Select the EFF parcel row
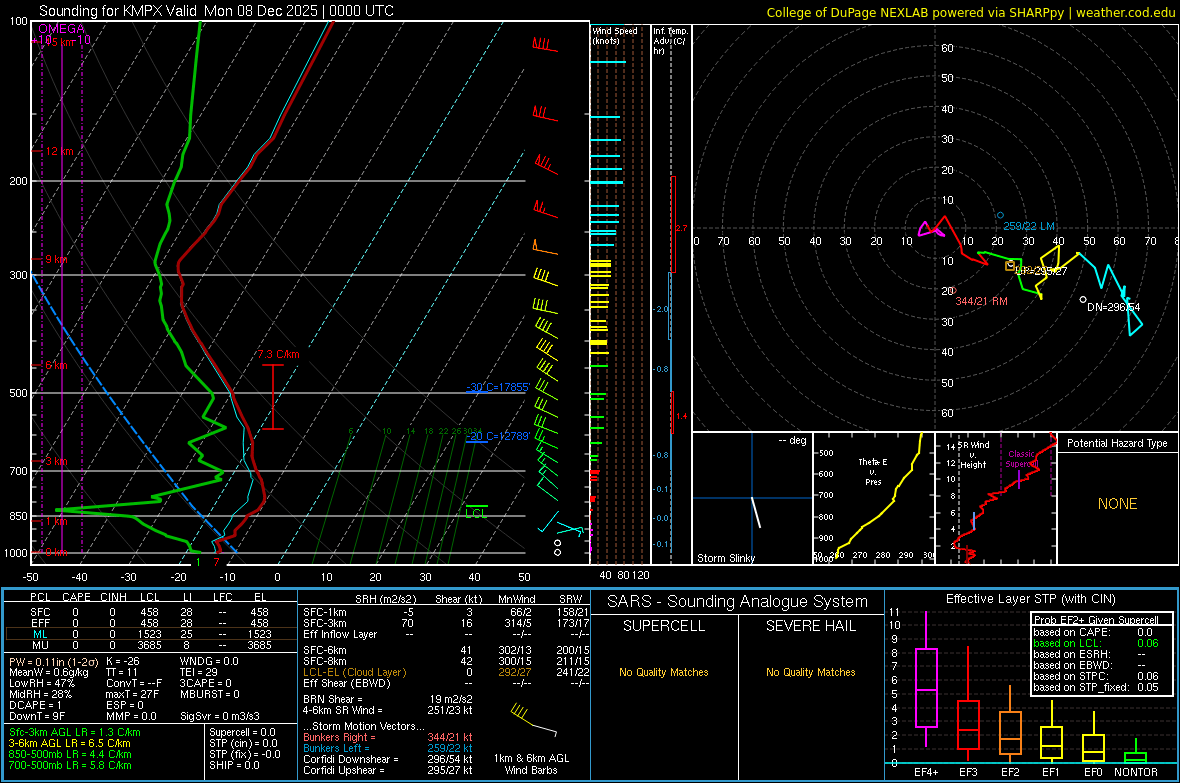1180x783 pixels. point(150,623)
